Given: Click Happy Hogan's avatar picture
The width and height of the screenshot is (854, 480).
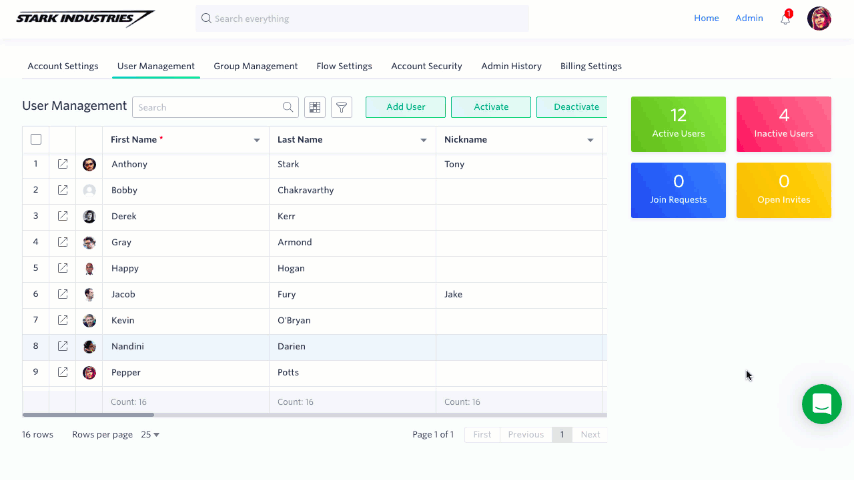Looking at the screenshot, I should (x=89, y=269).
